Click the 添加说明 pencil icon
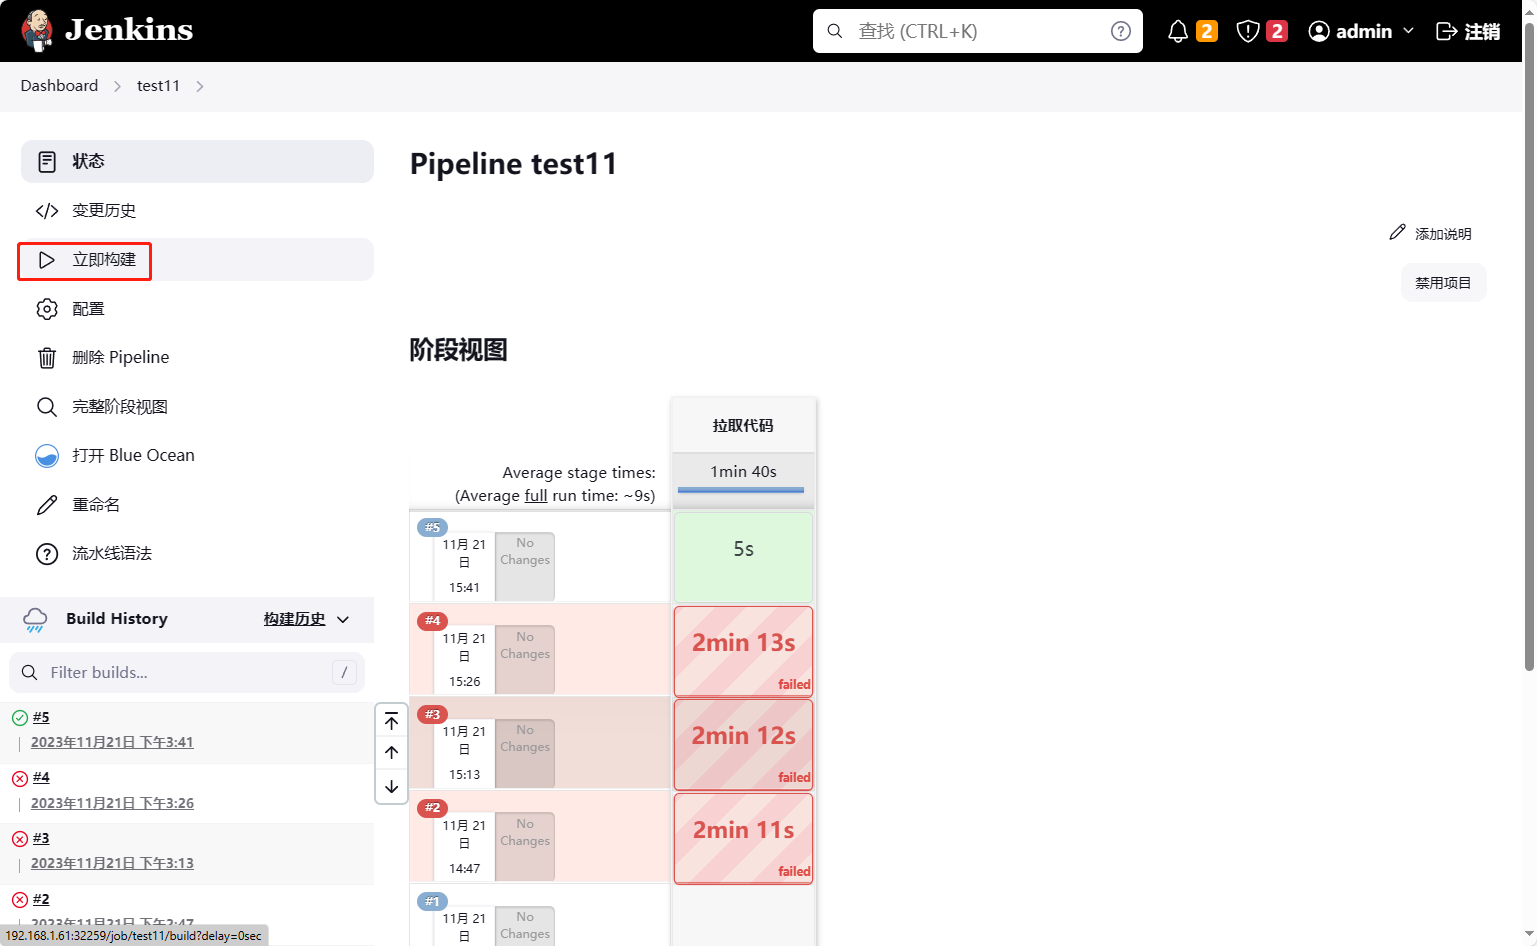This screenshot has width=1537, height=946. [1397, 232]
